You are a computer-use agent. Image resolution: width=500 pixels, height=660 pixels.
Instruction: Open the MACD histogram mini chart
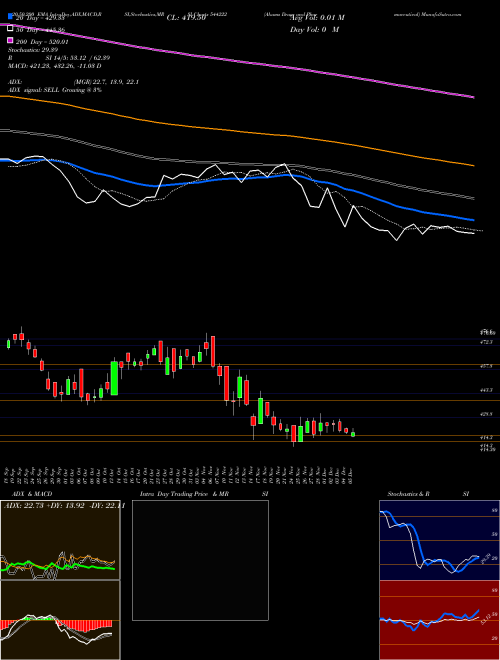[60, 620]
